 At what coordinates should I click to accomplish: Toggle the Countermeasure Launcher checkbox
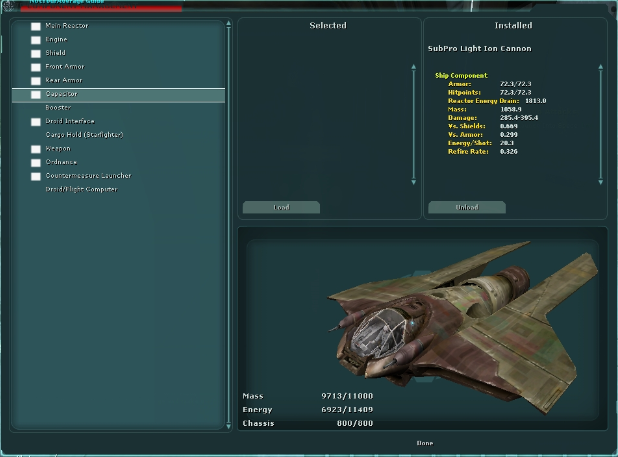point(36,176)
